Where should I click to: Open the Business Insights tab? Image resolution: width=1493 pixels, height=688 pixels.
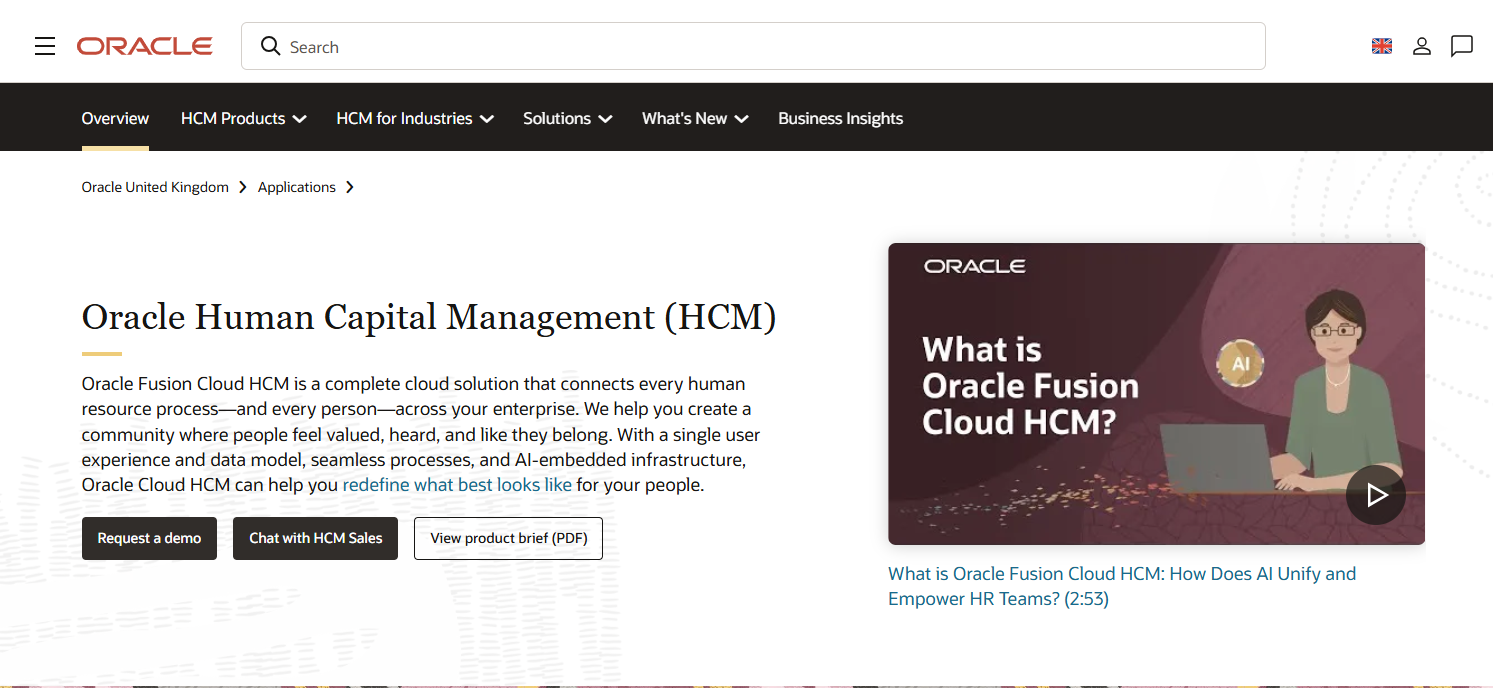tap(840, 118)
